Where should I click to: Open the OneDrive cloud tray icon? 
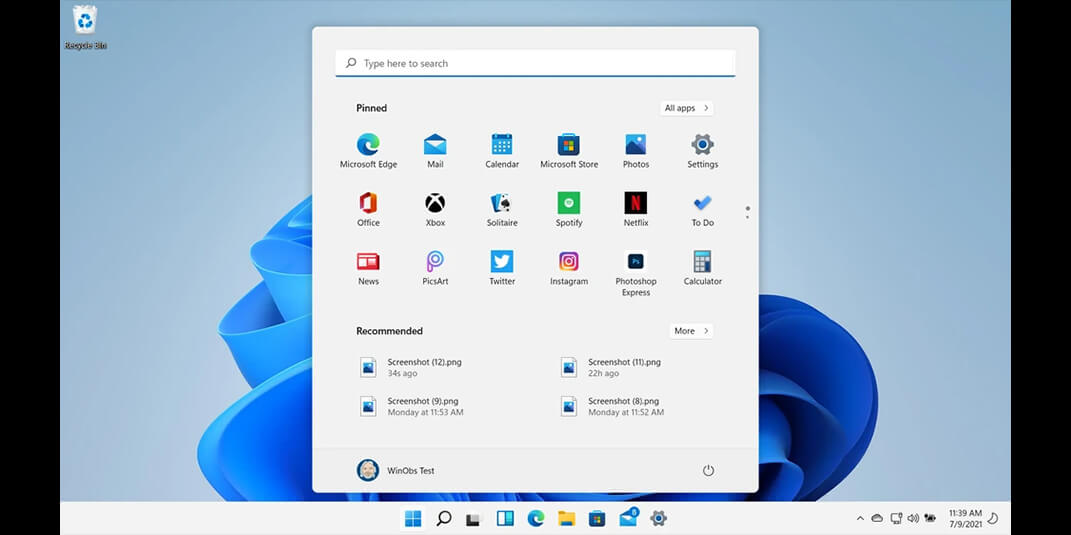pos(878,519)
